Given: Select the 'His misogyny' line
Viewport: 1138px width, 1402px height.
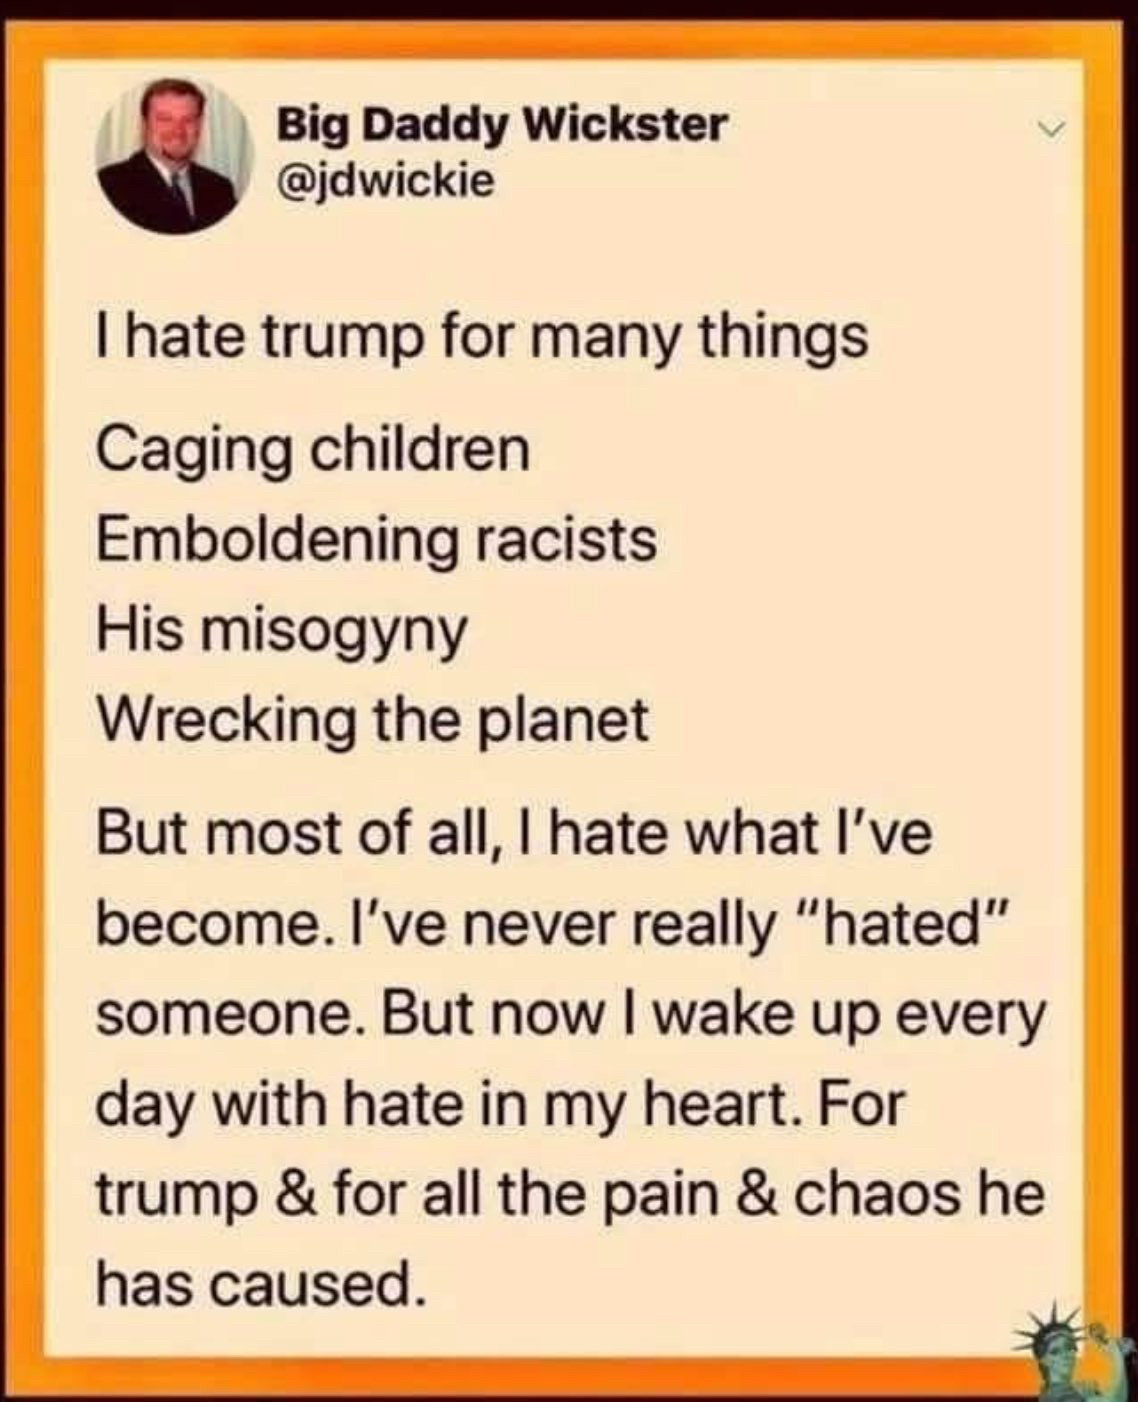Looking at the screenshot, I should (282, 632).
